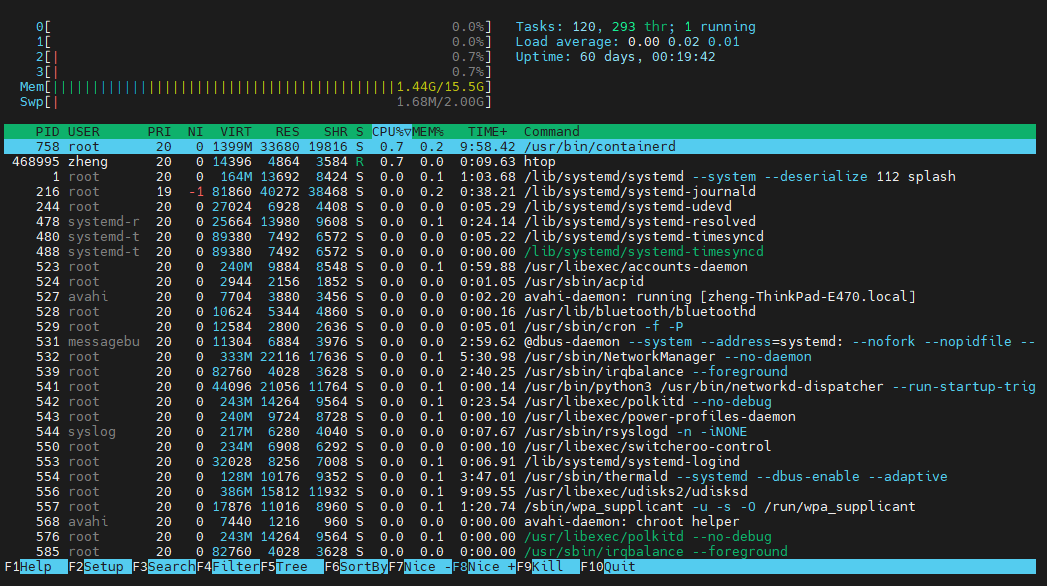Select the switcheroo-control process row
The image size is (1047, 586).
(520, 447)
